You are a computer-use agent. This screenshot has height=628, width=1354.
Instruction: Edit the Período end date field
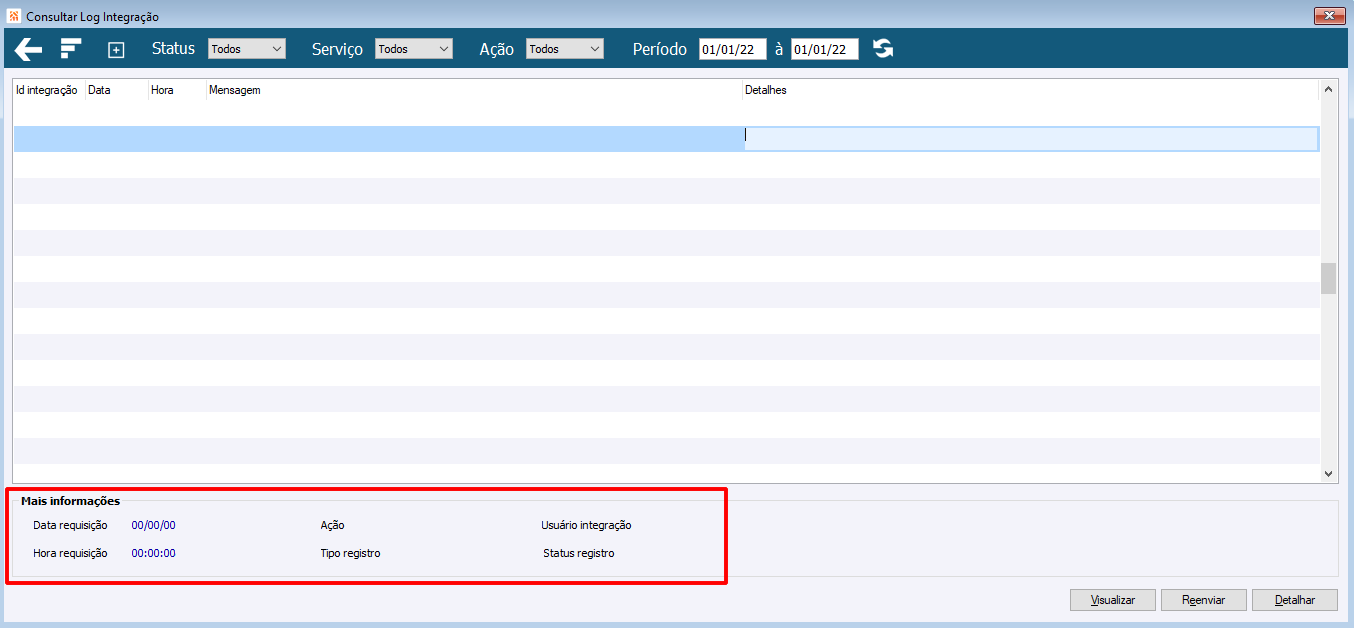pyautogui.click(x=825, y=49)
